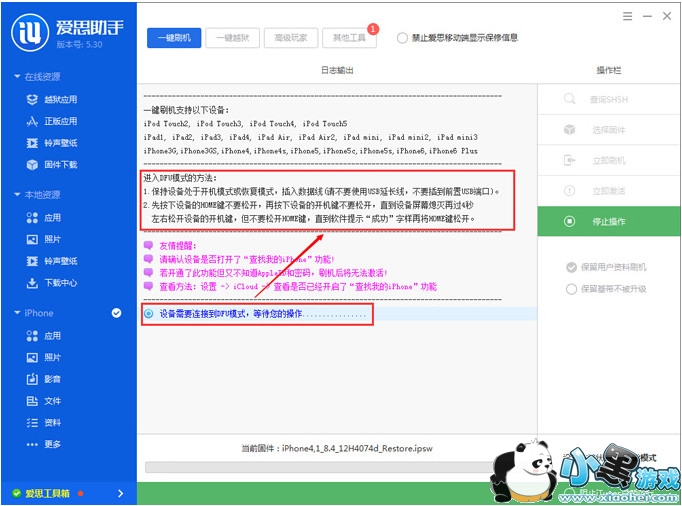Click the 选择固件 box icon
Screen dimensions: 682x506
pyautogui.click(x=569, y=130)
